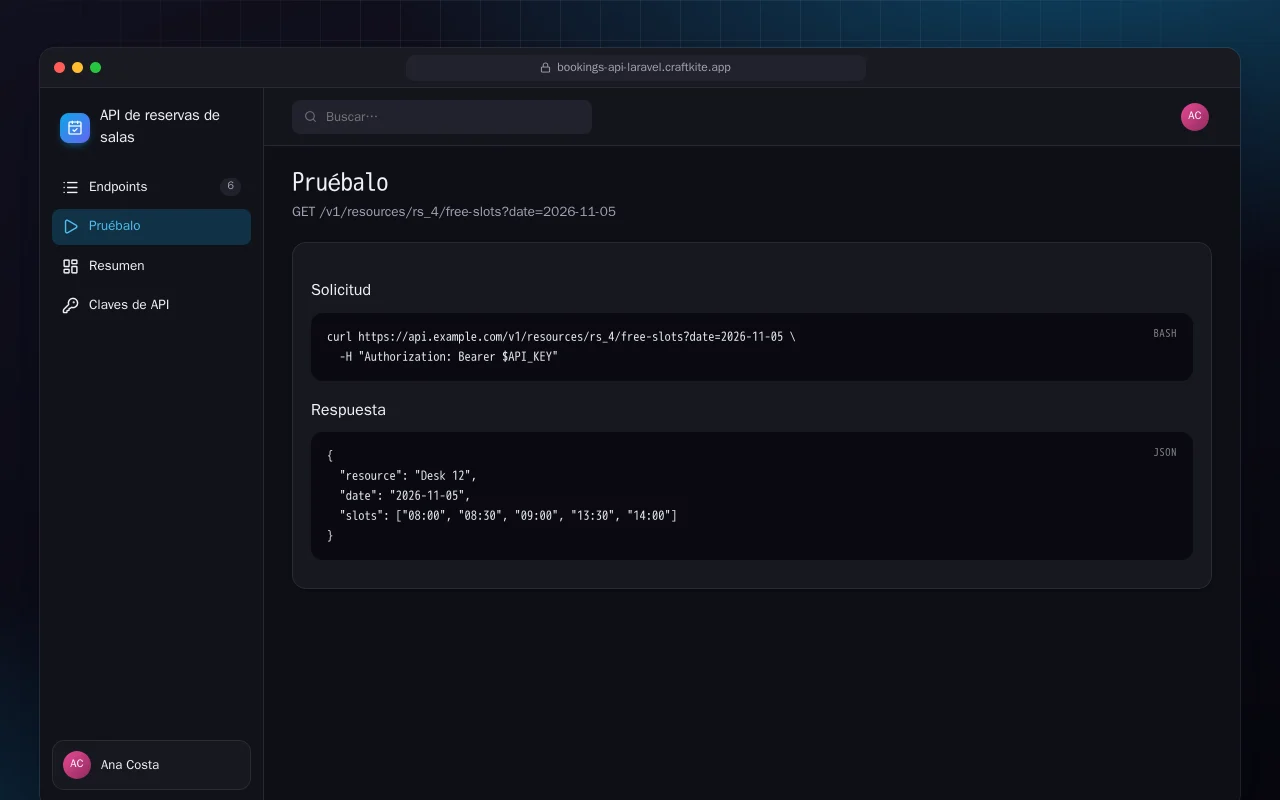Click the Endpoints count badge 6

(x=230, y=187)
